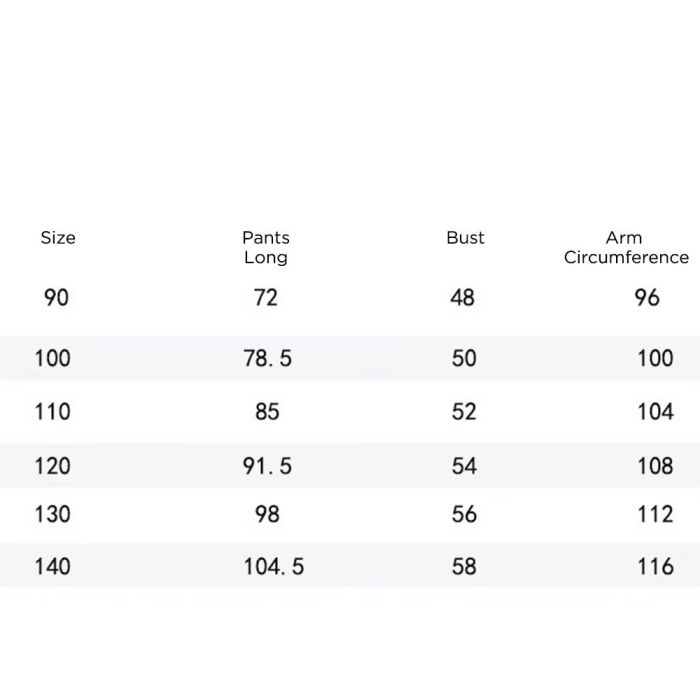Select size 130 in the Size column
The height and width of the screenshot is (700, 700).
coord(53,514)
